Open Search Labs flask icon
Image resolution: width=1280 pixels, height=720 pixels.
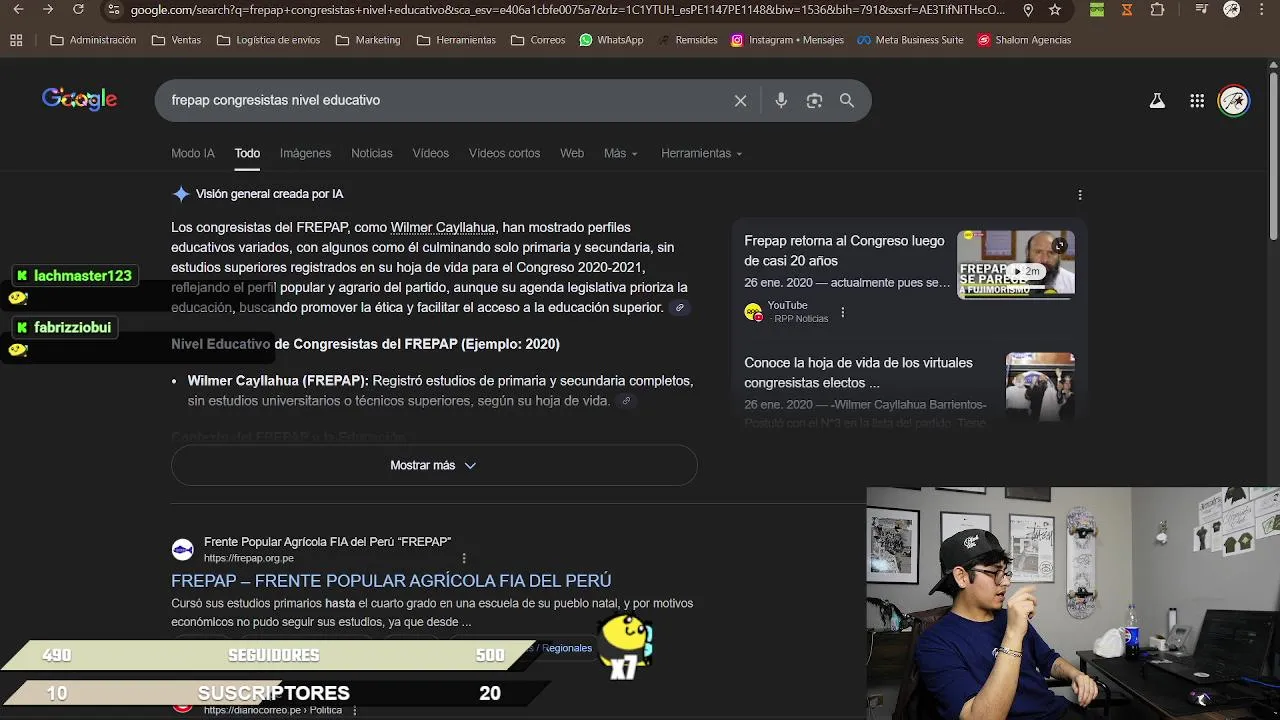[x=1157, y=100]
